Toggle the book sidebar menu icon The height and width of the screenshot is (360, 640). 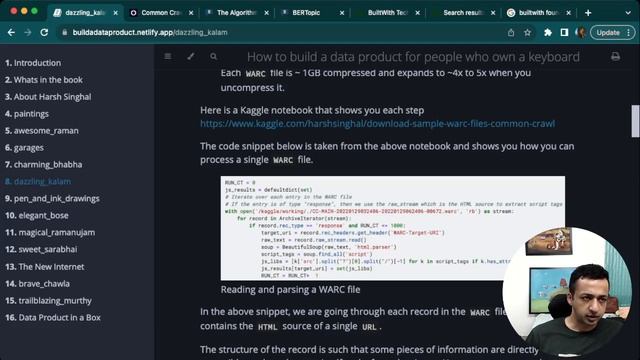click(x=168, y=56)
